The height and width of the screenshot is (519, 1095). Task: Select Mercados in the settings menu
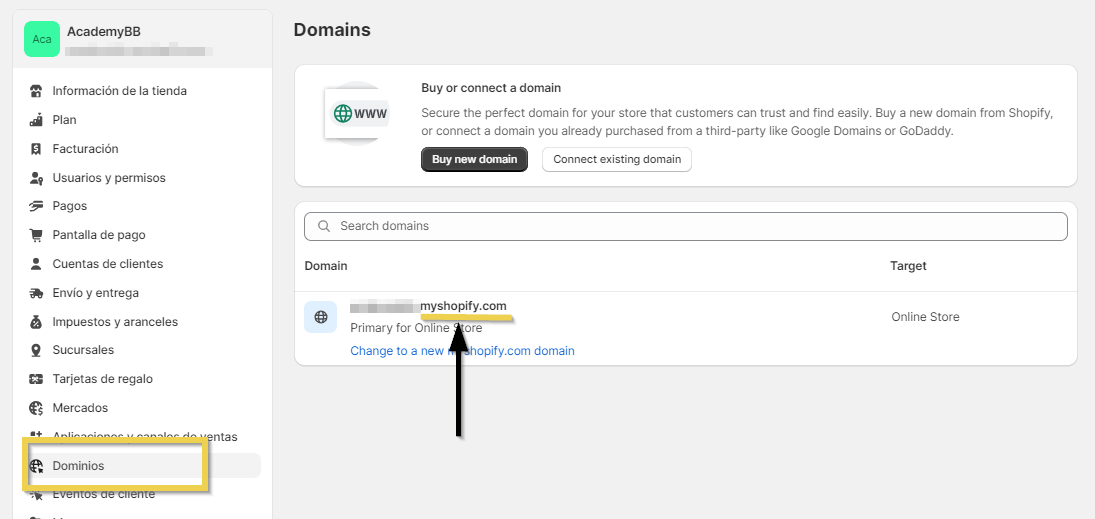pyautogui.click(x=80, y=408)
